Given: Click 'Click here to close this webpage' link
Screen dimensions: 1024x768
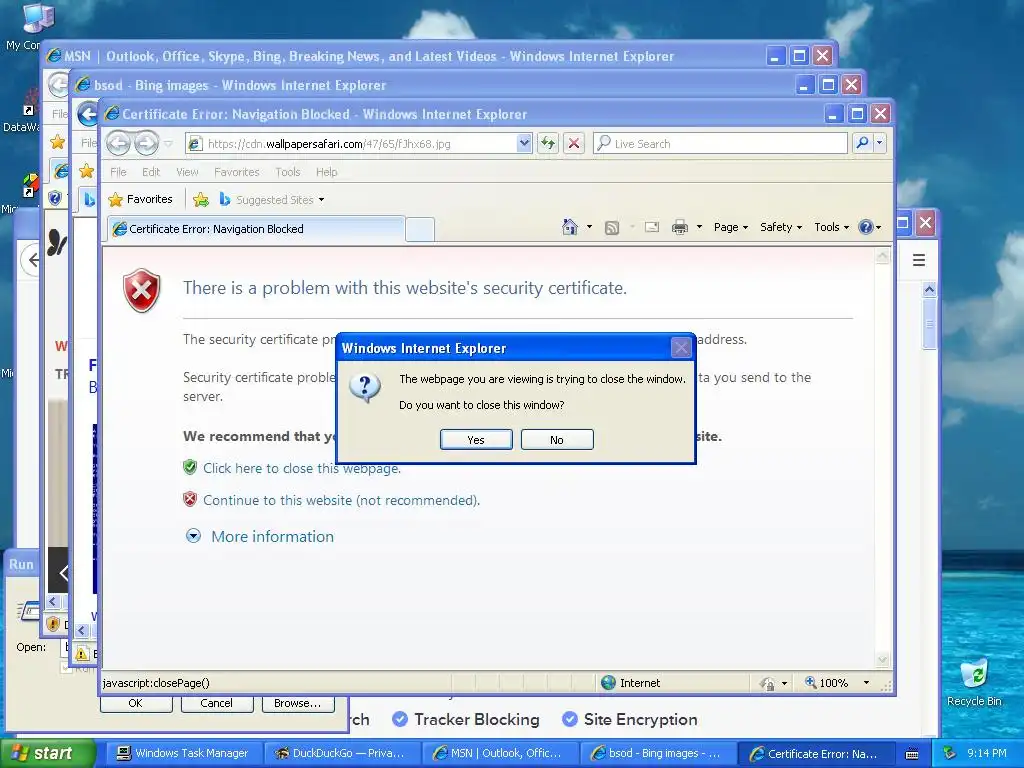Looking at the screenshot, I should pos(302,468).
